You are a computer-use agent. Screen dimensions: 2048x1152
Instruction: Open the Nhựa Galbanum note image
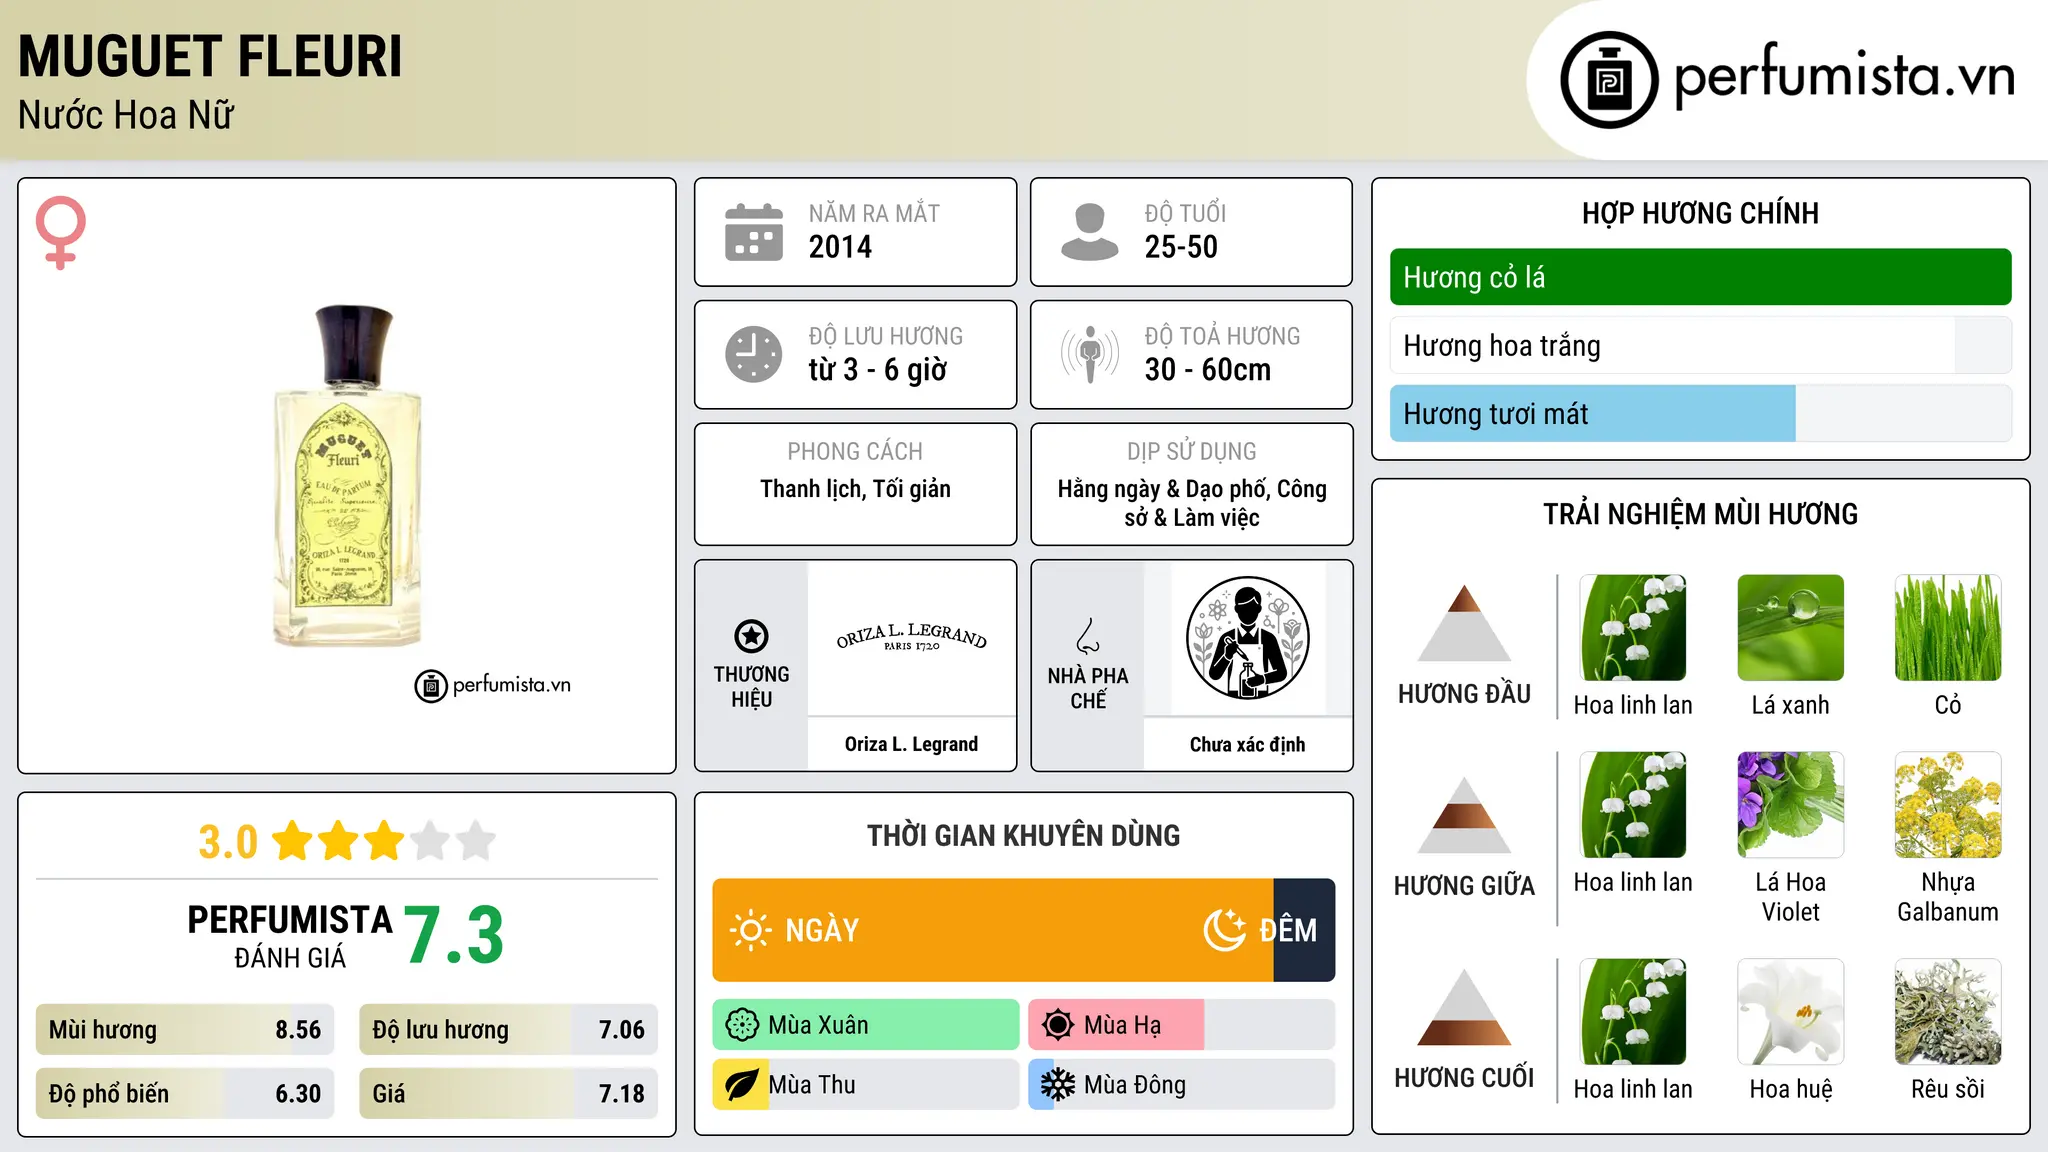click(1948, 805)
